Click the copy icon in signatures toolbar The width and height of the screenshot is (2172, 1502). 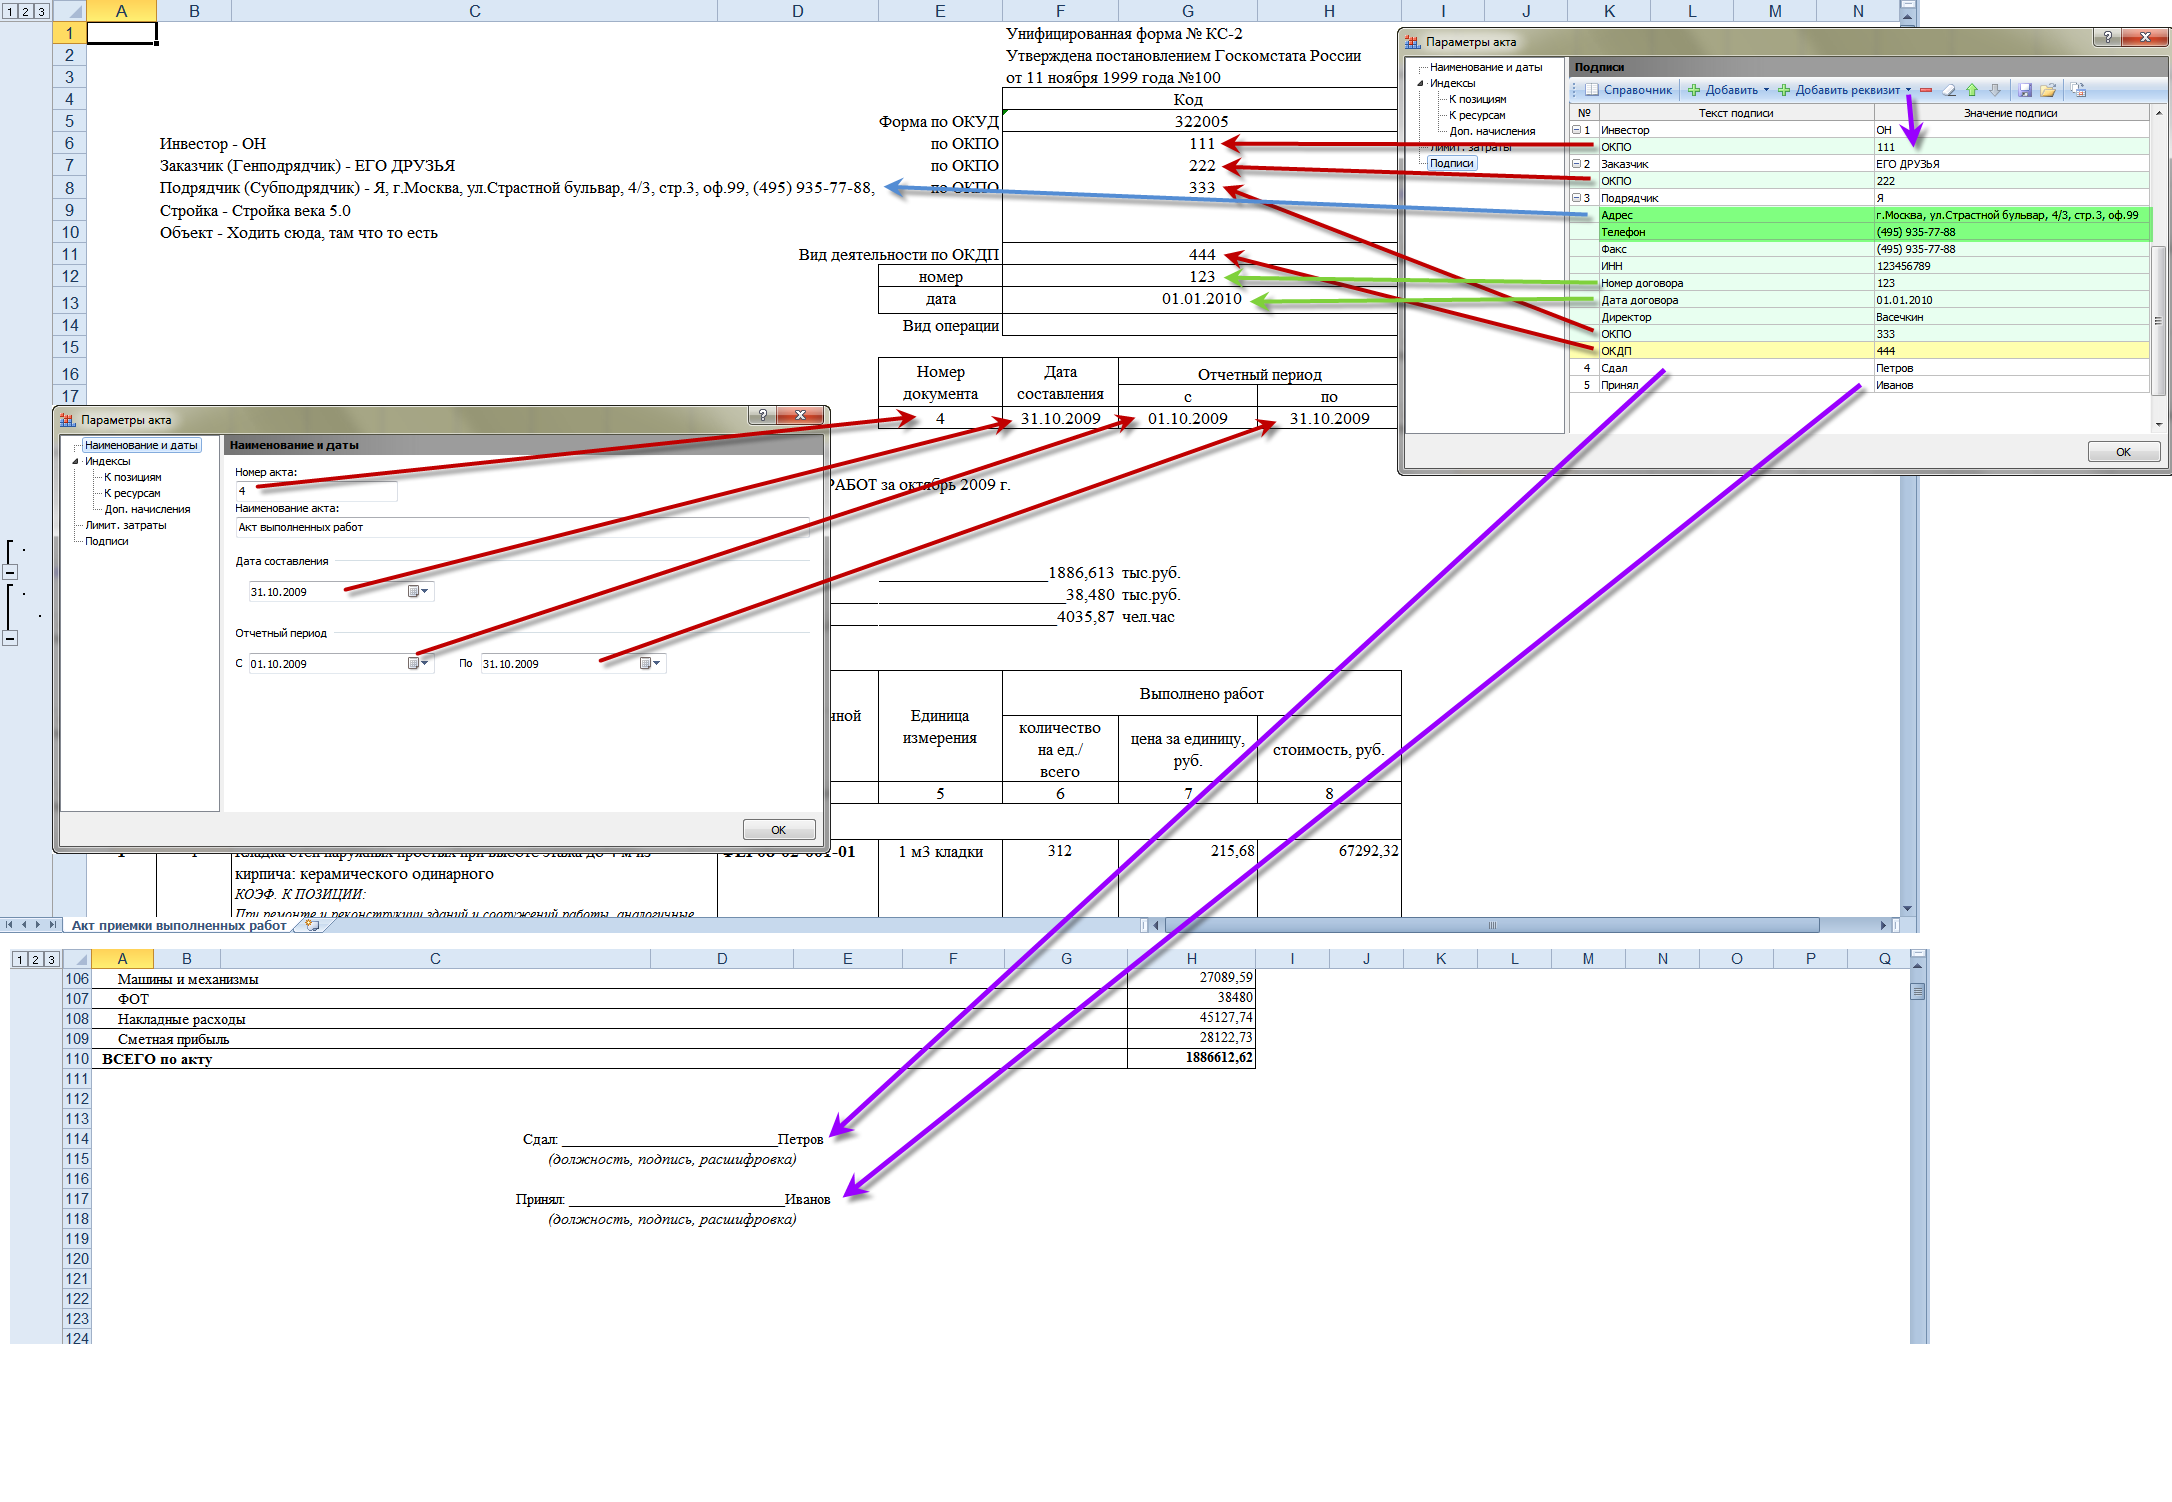(2079, 90)
